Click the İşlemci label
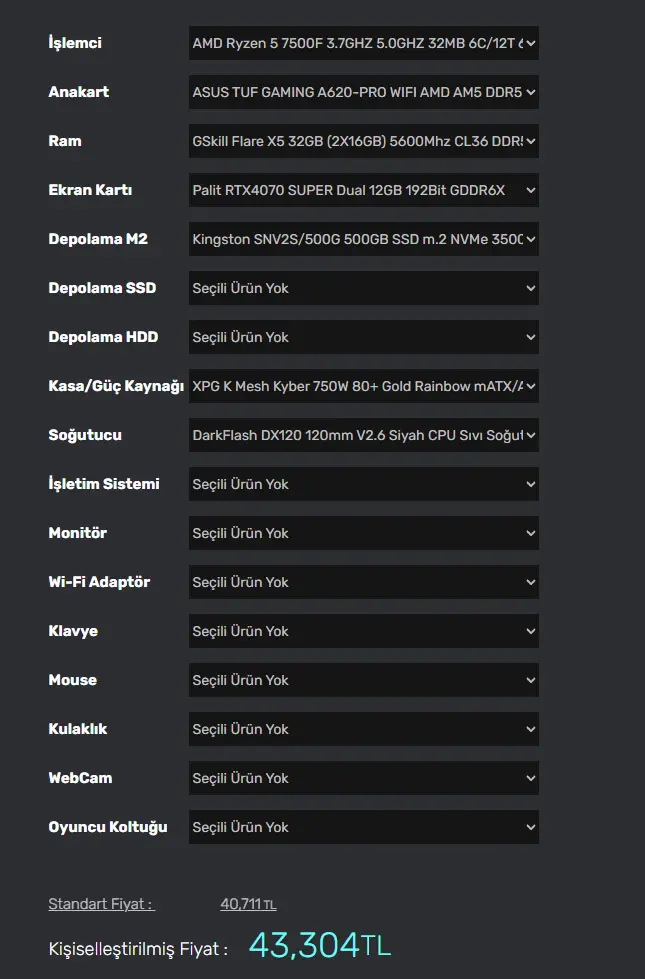Image resolution: width=645 pixels, height=979 pixels. tap(75, 43)
